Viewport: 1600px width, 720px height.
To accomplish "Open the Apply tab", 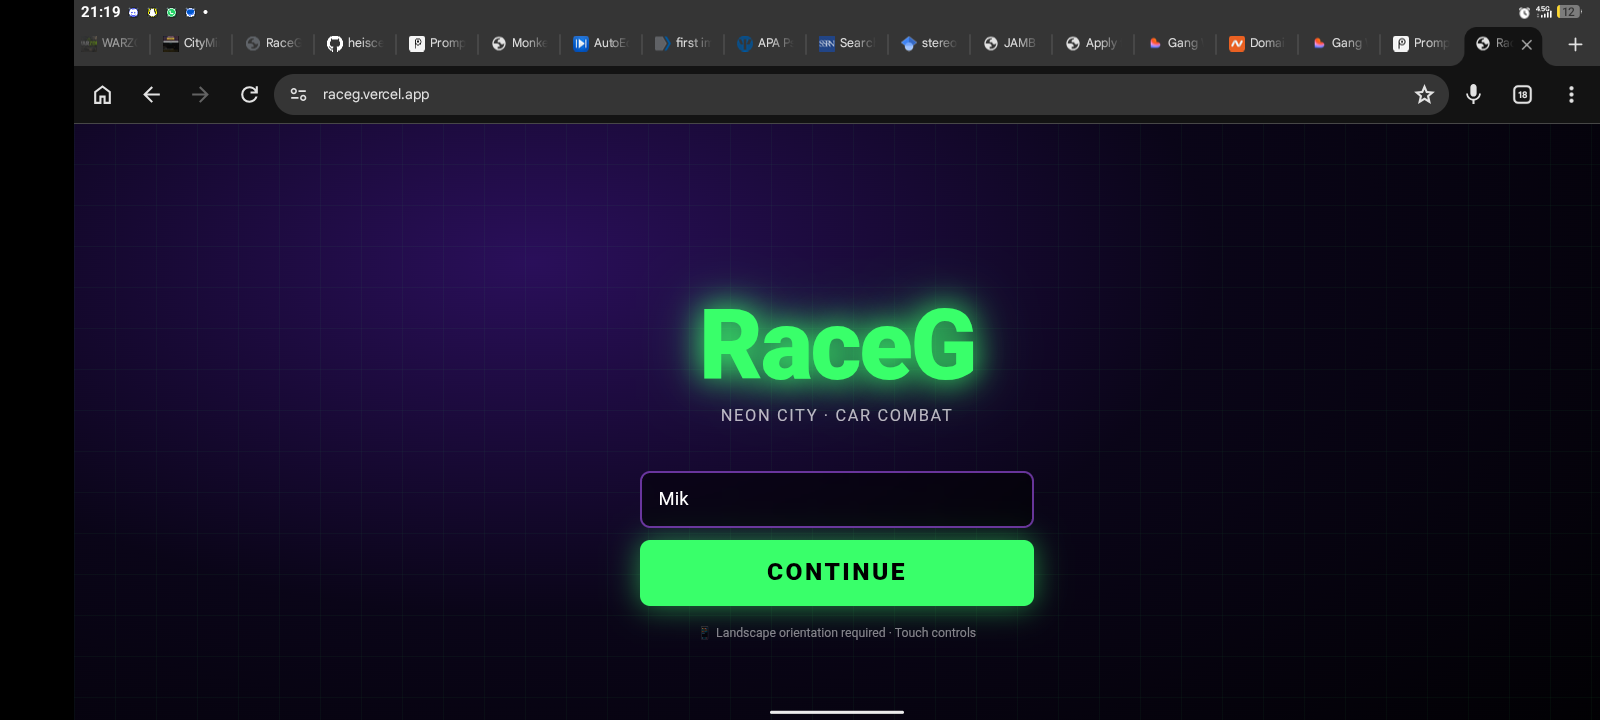I will (x=1093, y=43).
